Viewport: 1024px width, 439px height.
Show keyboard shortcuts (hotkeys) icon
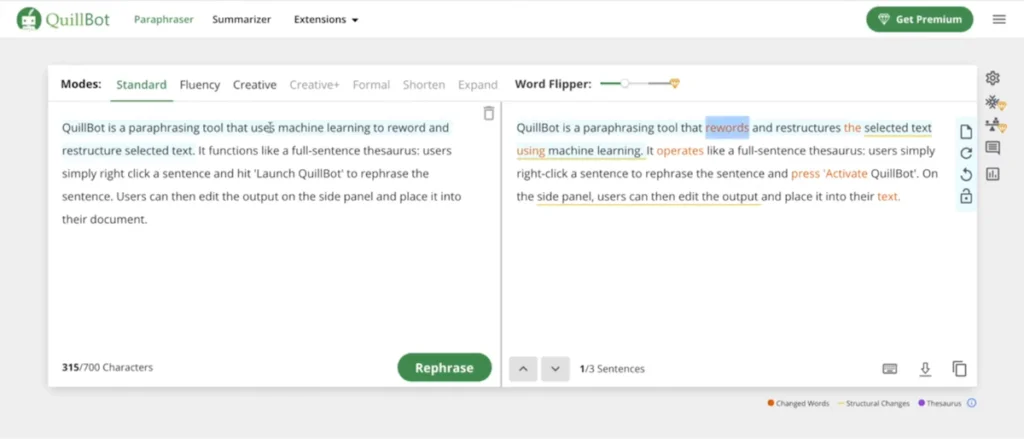click(890, 369)
